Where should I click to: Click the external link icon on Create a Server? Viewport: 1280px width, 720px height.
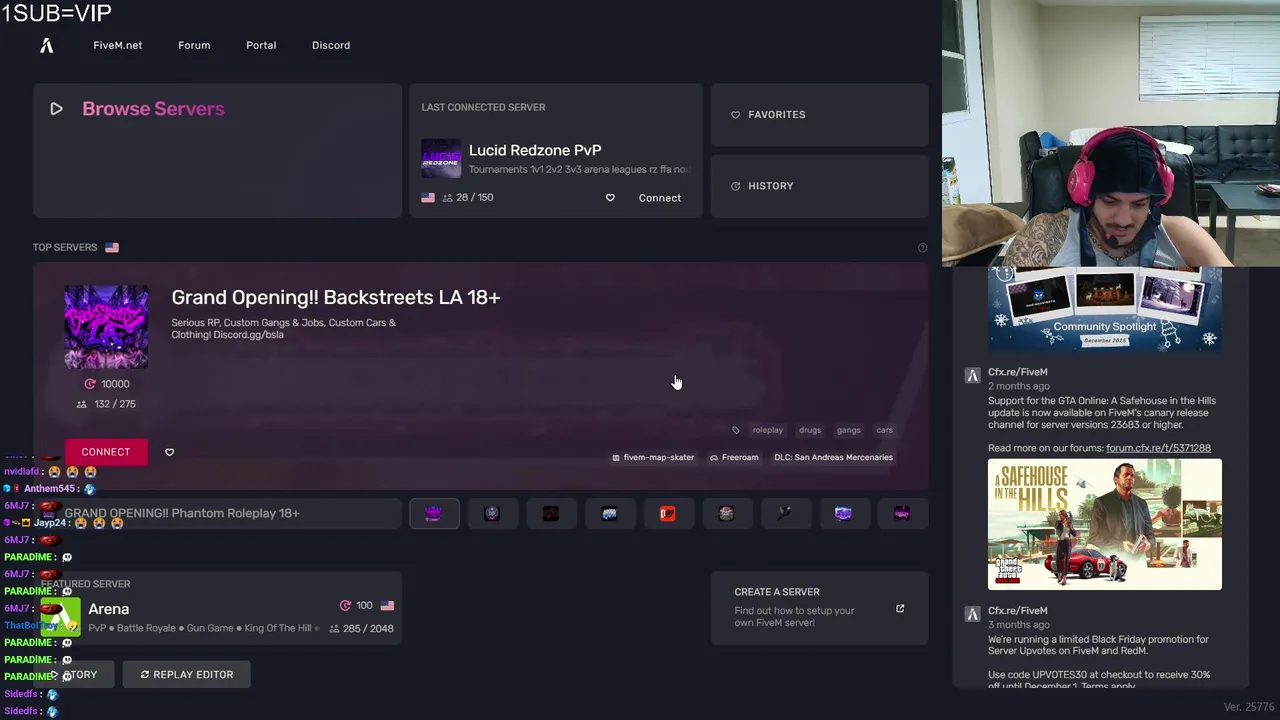point(900,608)
